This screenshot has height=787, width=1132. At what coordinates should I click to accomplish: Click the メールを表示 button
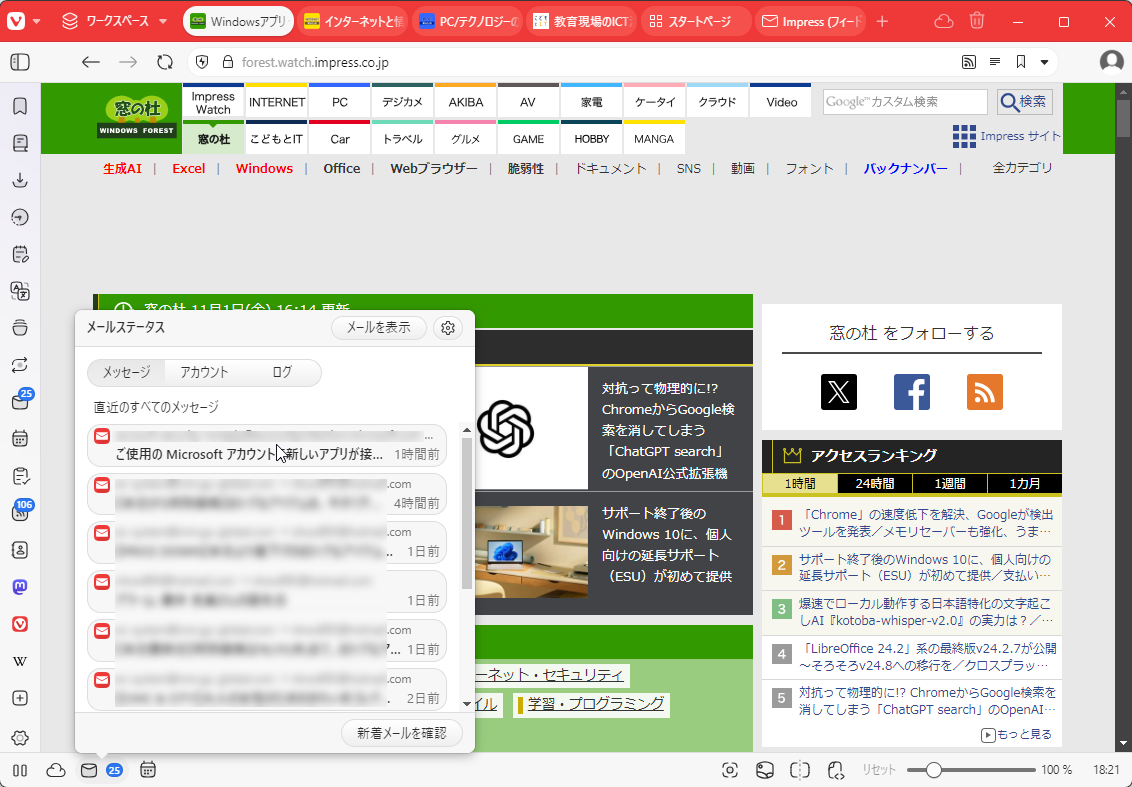point(379,327)
